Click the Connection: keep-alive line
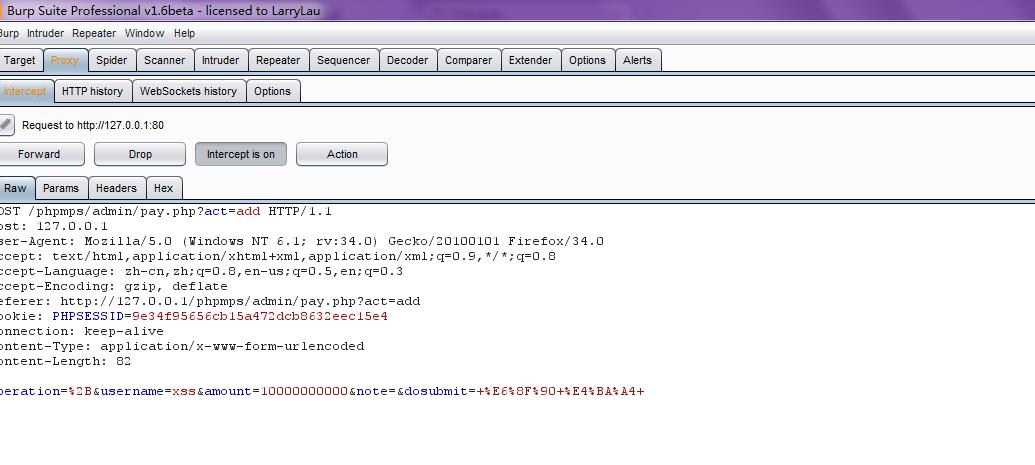 coord(82,332)
